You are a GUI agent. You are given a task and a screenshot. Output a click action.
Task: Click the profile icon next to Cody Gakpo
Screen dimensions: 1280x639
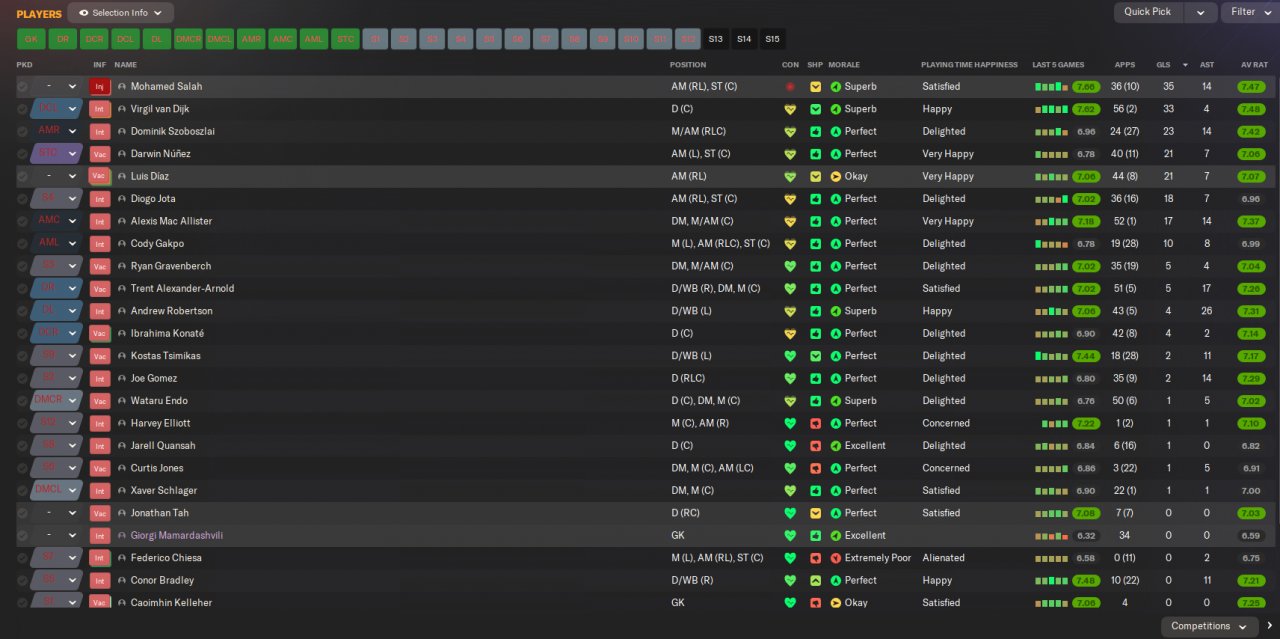coord(122,244)
